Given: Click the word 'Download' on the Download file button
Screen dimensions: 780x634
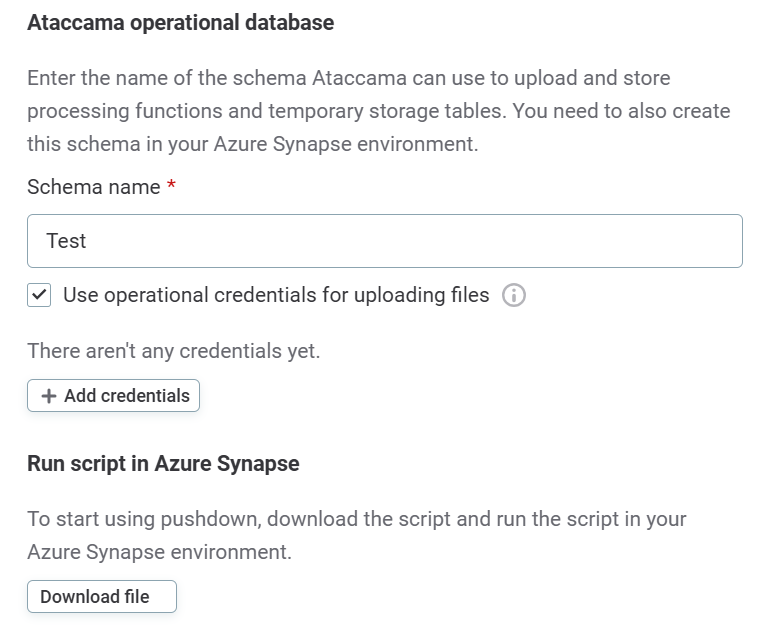Looking at the screenshot, I should pos(80,597).
